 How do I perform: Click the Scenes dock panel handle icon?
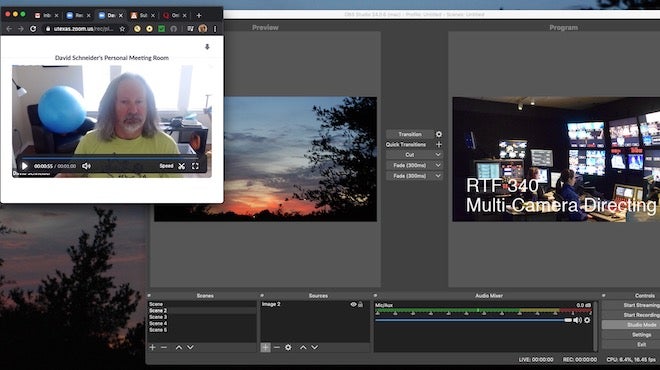click(x=149, y=295)
